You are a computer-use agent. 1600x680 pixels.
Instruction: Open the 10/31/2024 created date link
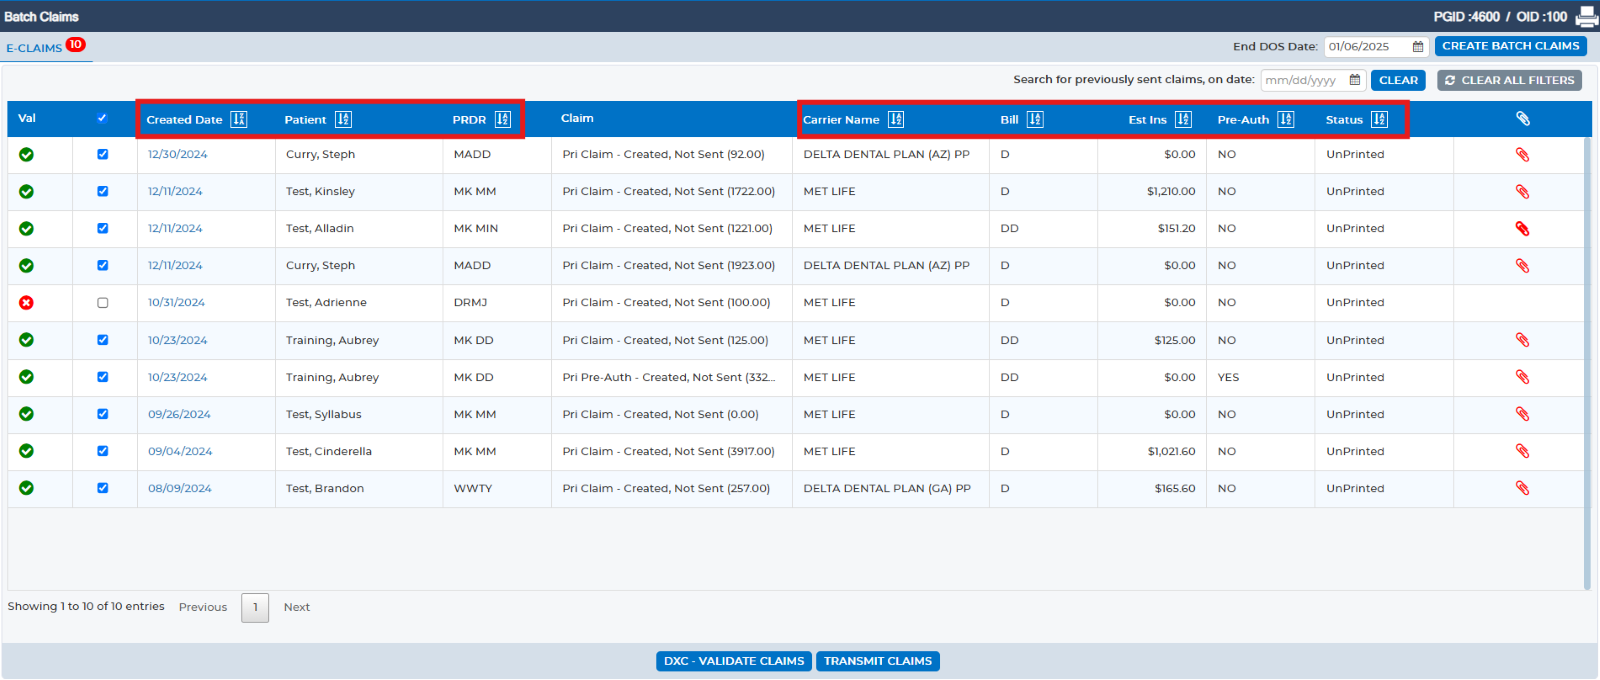coord(176,302)
